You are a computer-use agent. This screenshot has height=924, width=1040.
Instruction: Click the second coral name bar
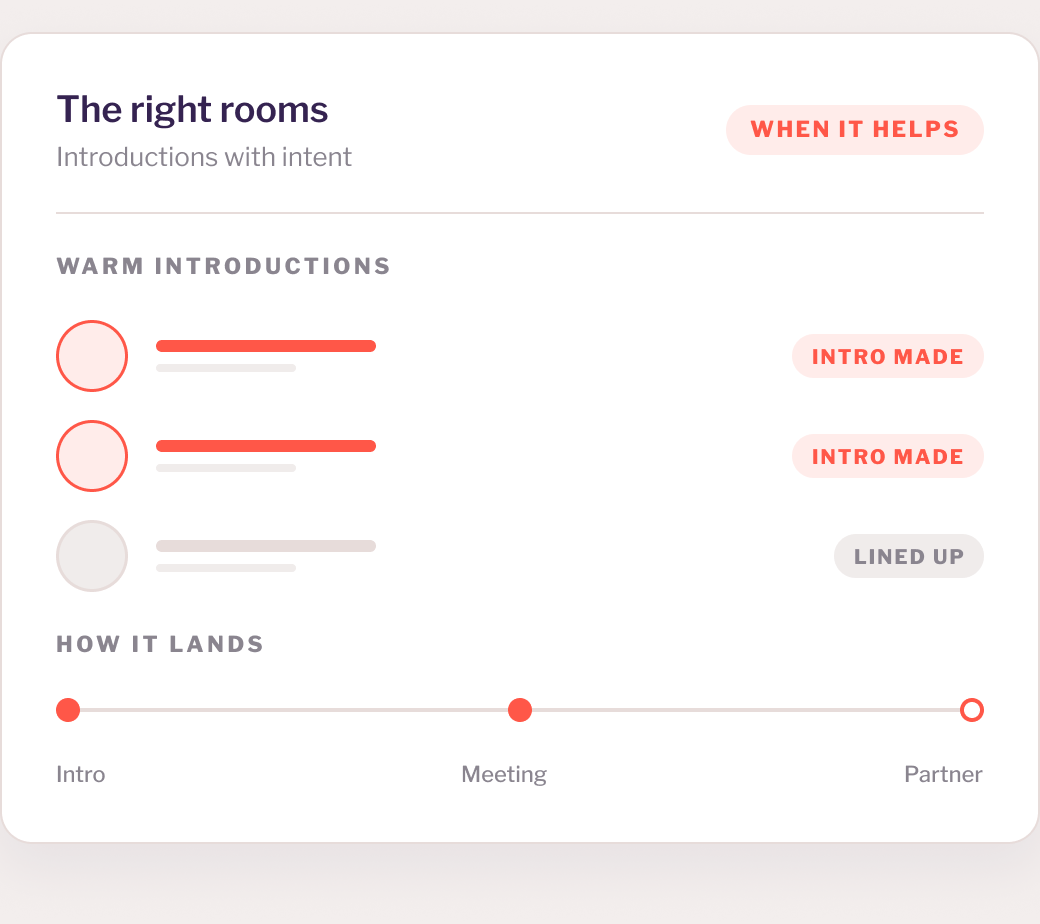click(266, 446)
